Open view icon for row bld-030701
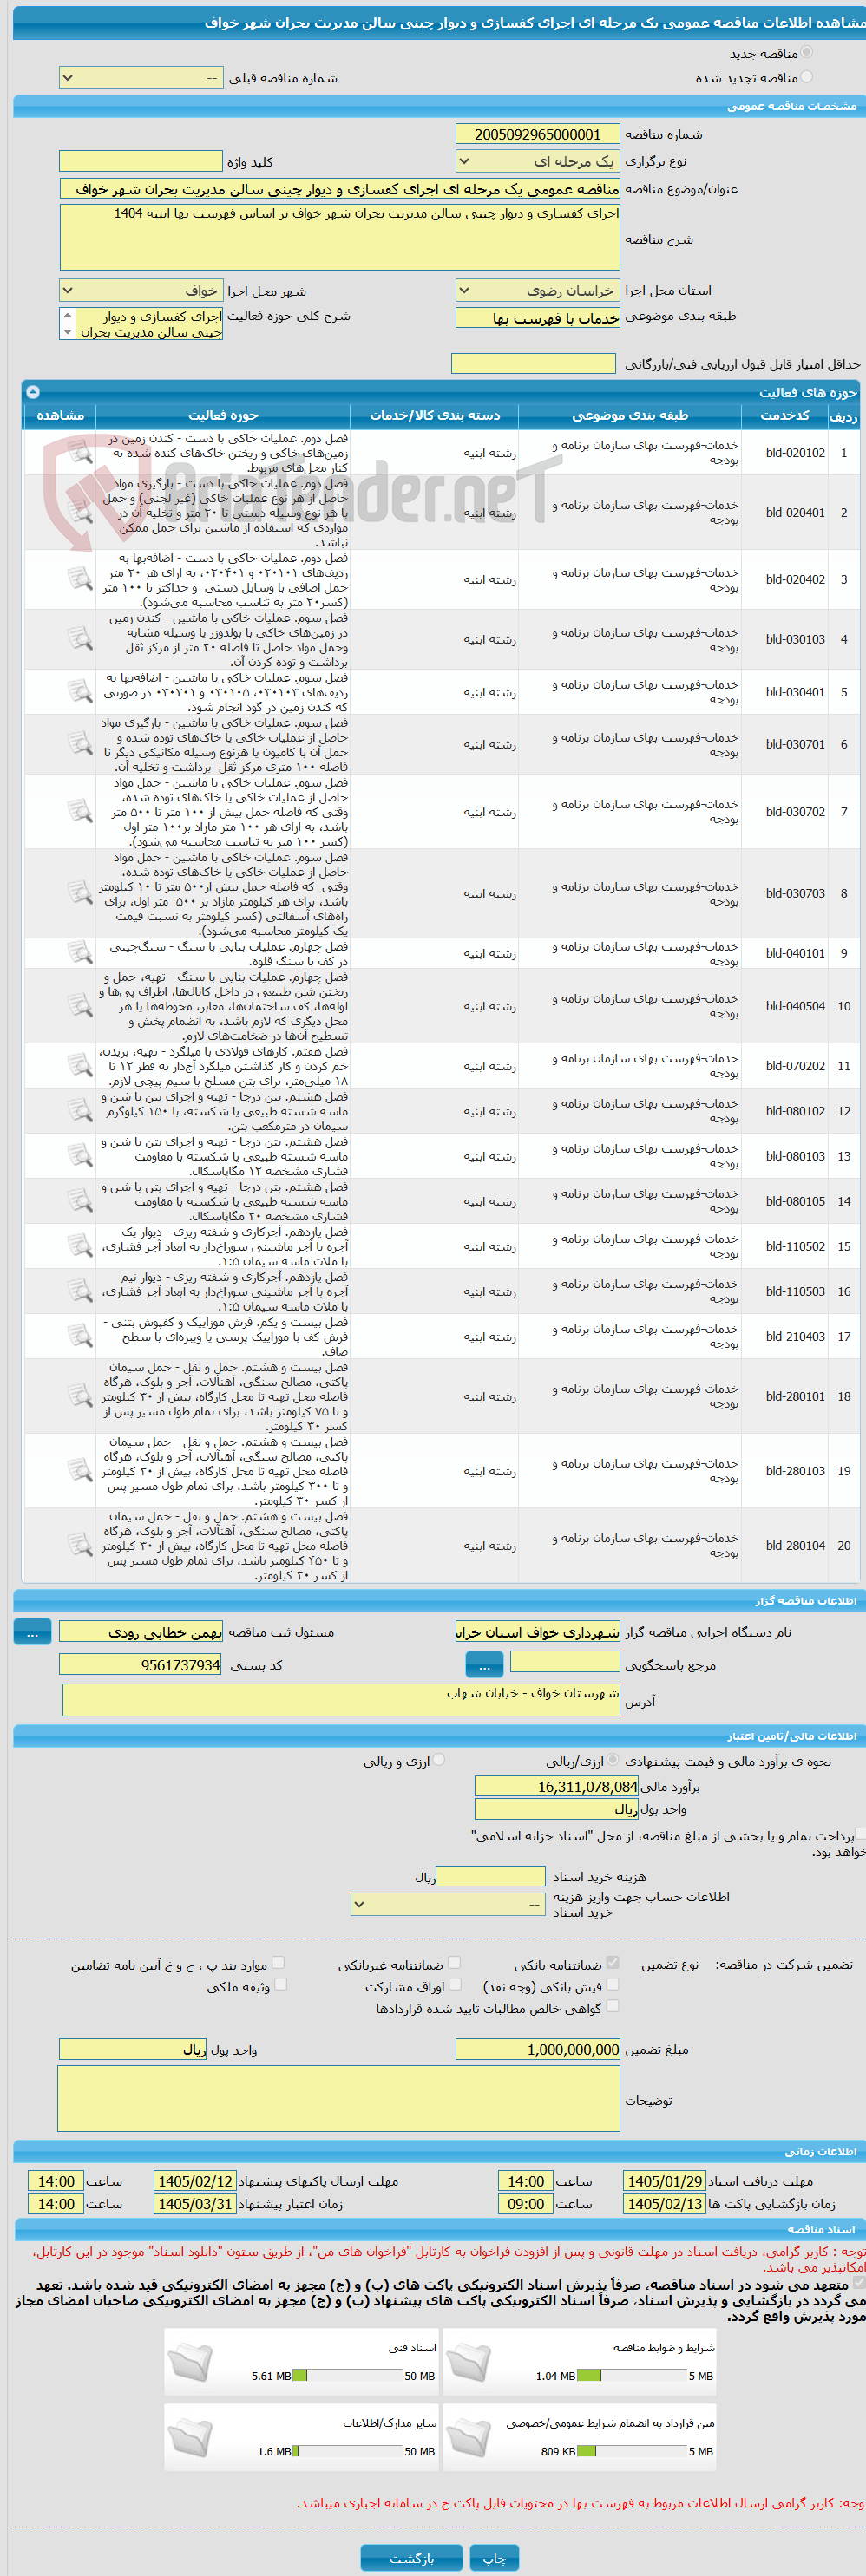 click(x=80, y=745)
